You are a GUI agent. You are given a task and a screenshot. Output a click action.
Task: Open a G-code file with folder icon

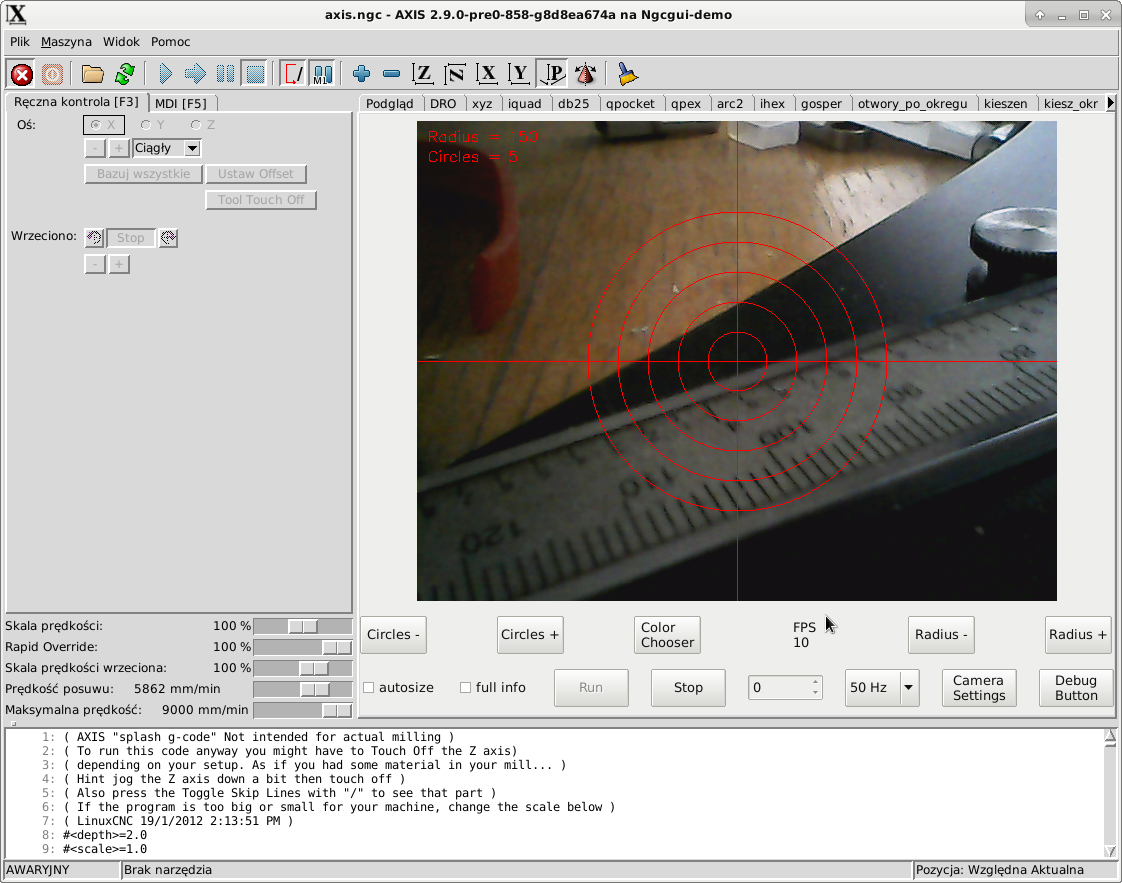point(92,74)
